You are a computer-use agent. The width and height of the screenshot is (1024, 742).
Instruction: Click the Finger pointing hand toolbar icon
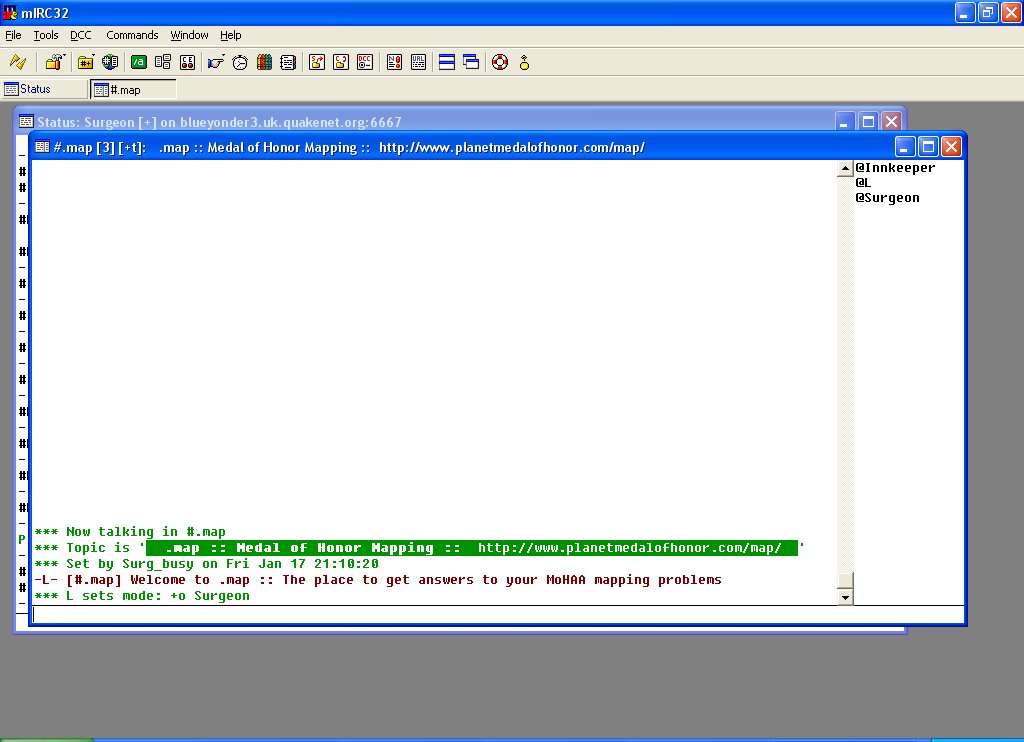point(215,62)
